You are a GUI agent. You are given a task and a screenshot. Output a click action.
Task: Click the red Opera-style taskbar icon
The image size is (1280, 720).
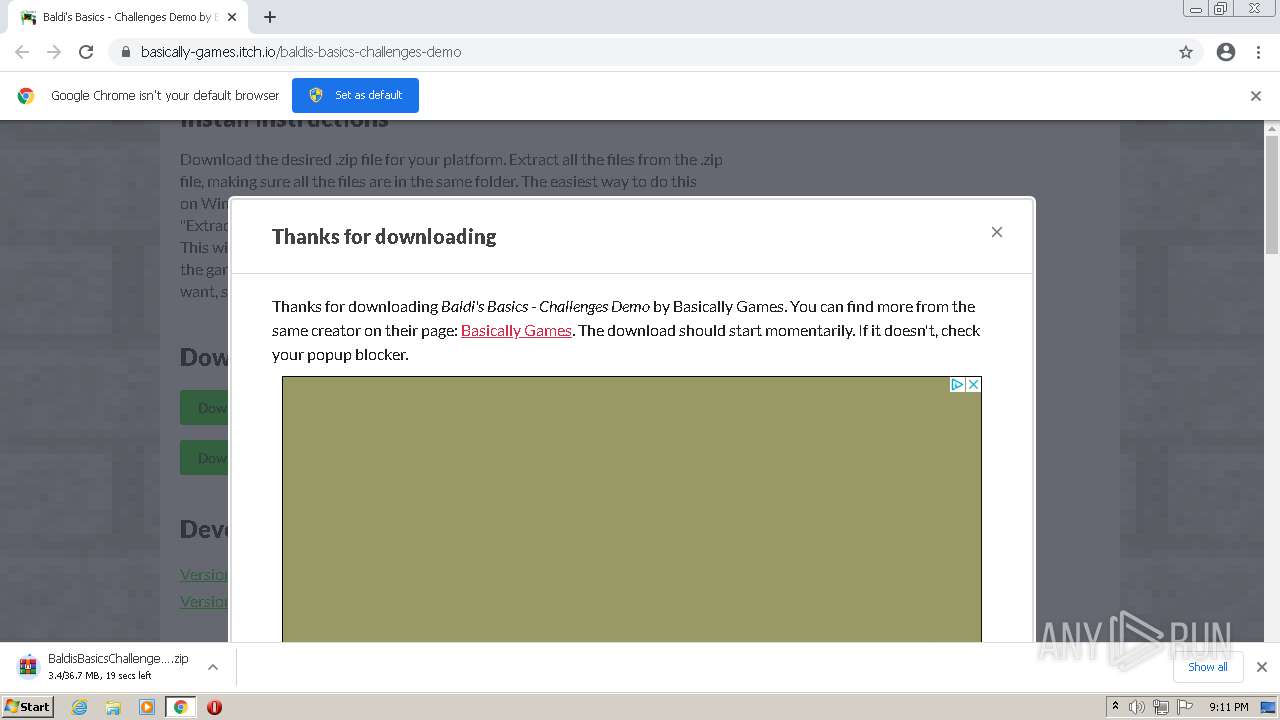tap(214, 707)
